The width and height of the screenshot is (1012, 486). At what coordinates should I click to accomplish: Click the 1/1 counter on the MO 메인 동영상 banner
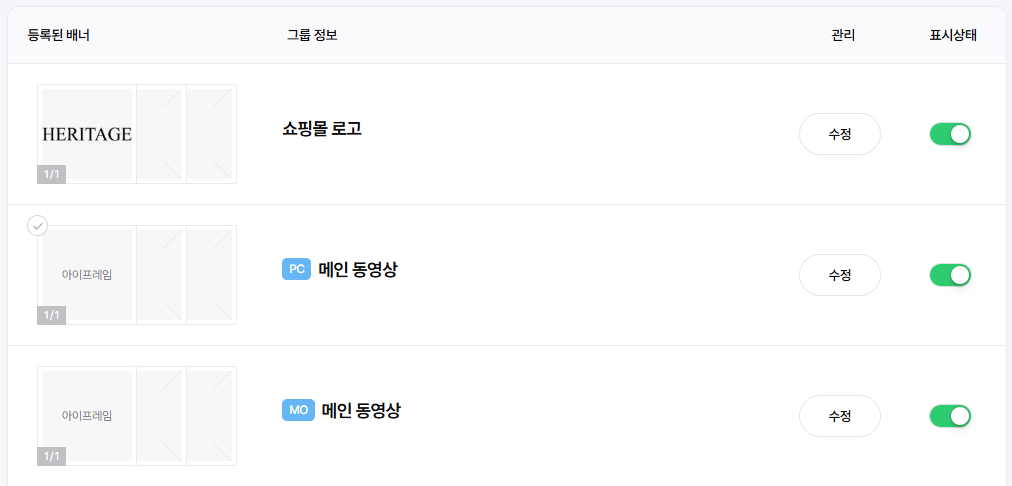click(x=51, y=456)
